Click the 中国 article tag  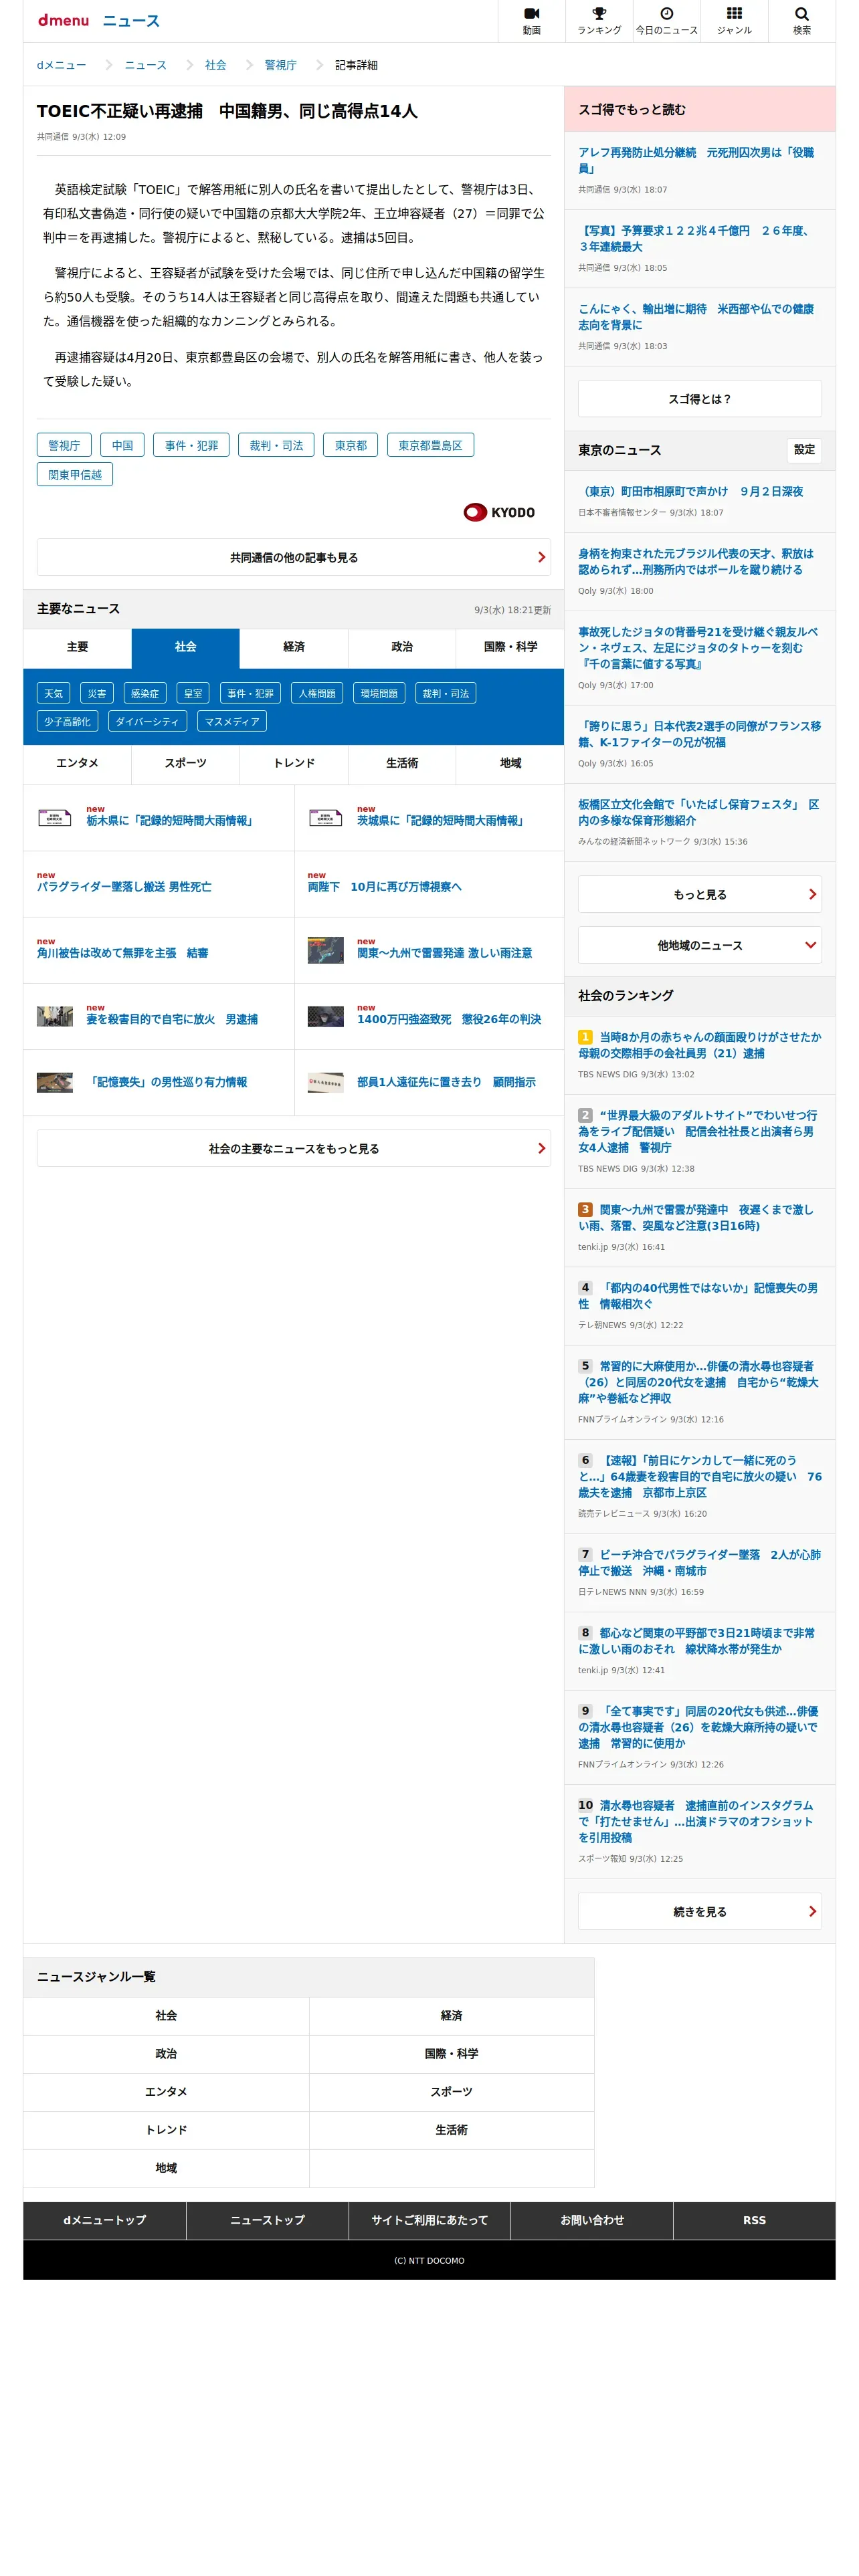122,445
